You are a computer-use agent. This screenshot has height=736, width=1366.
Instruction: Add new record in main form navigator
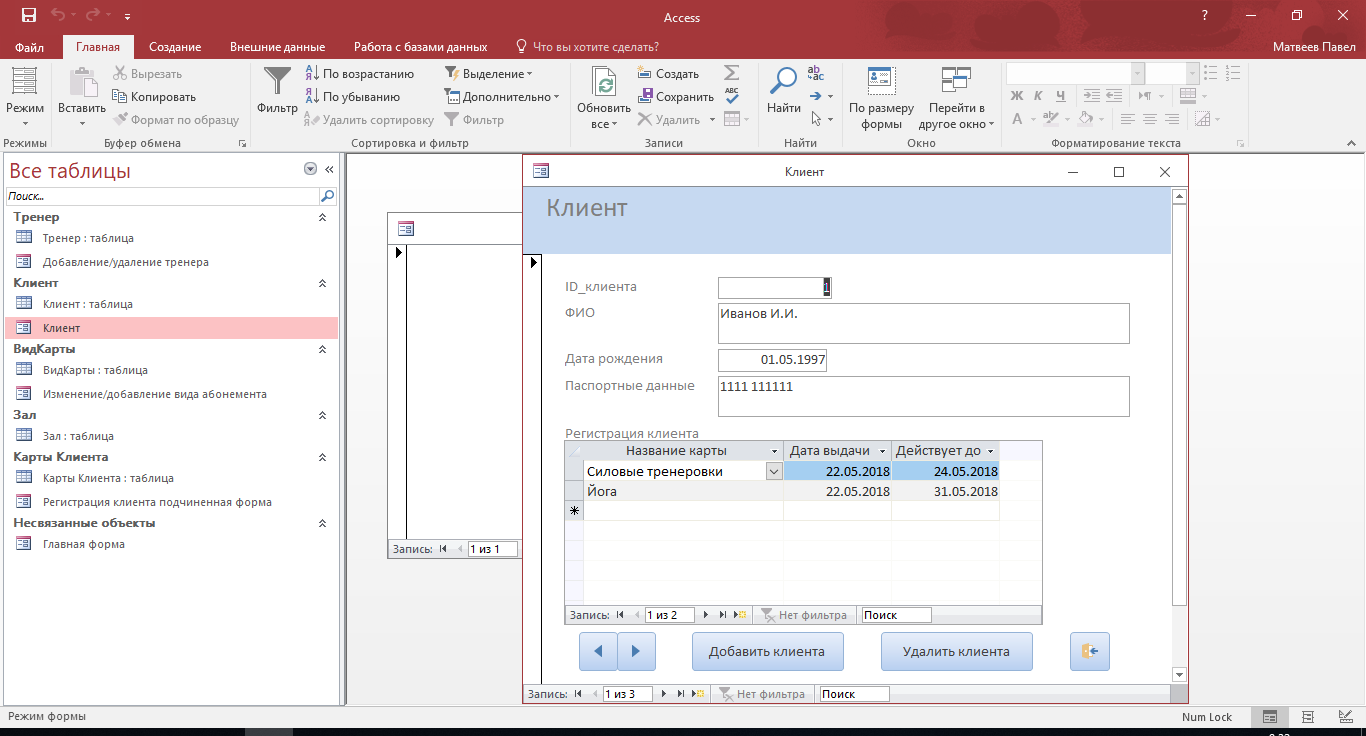(697, 694)
